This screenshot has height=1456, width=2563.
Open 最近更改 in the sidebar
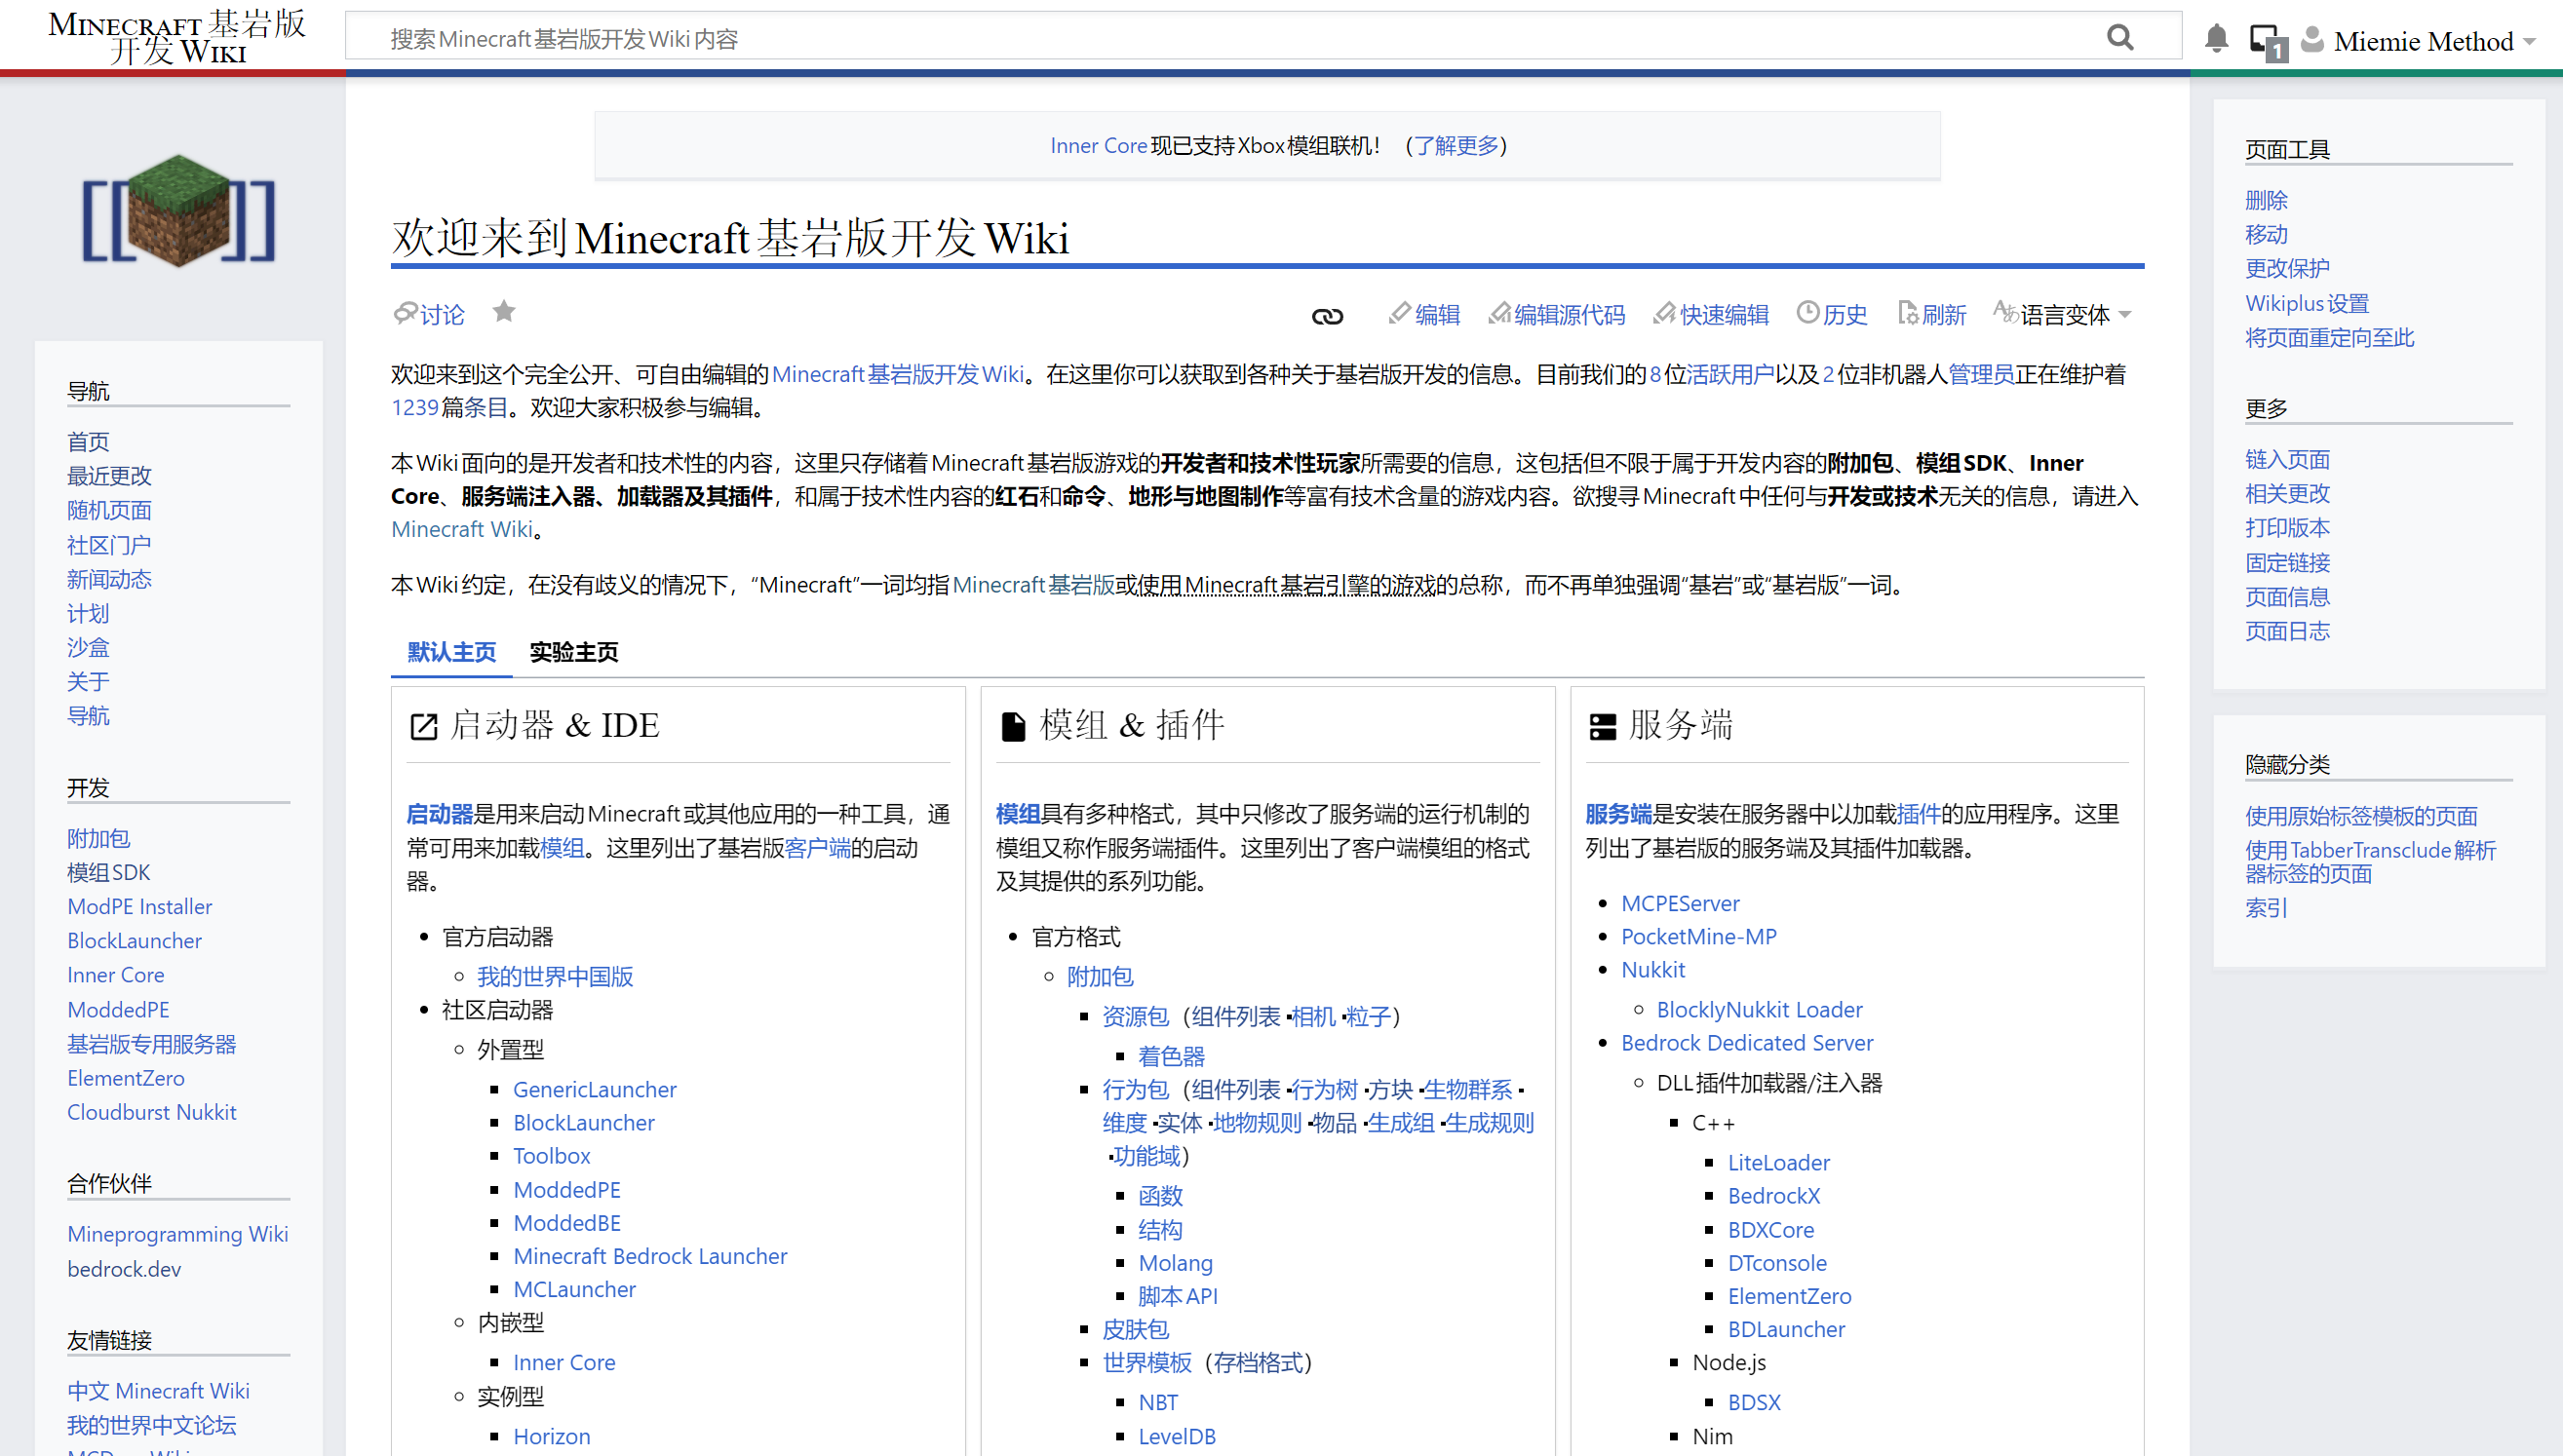pos(109,476)
